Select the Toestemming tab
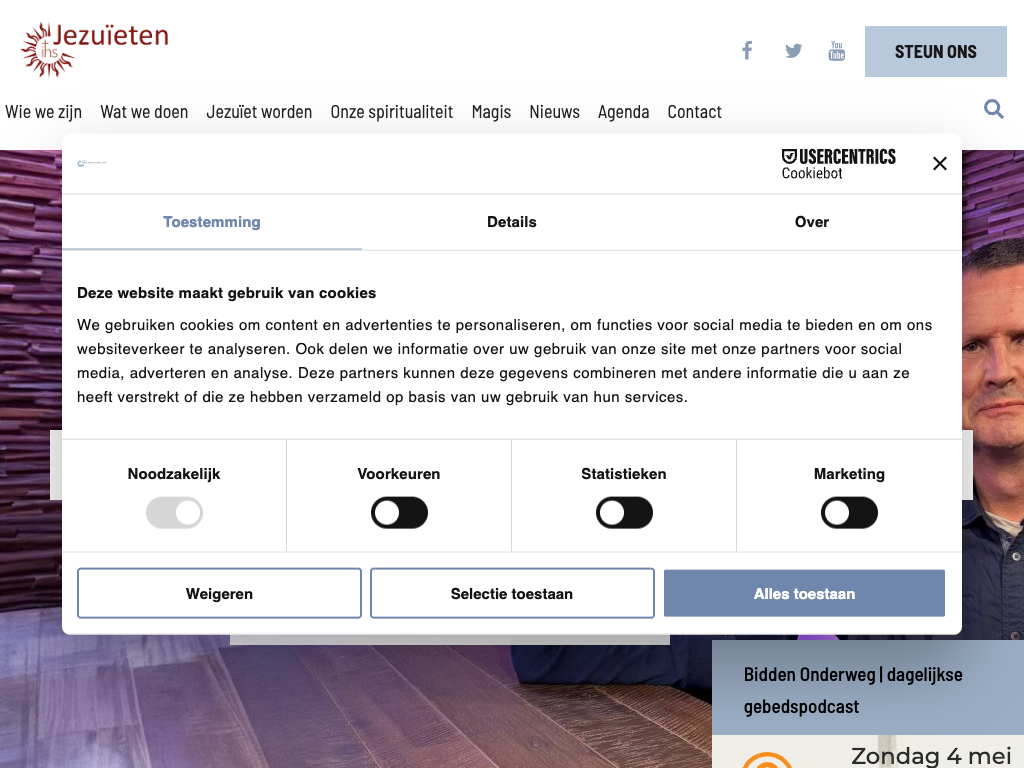 (212, 222)
